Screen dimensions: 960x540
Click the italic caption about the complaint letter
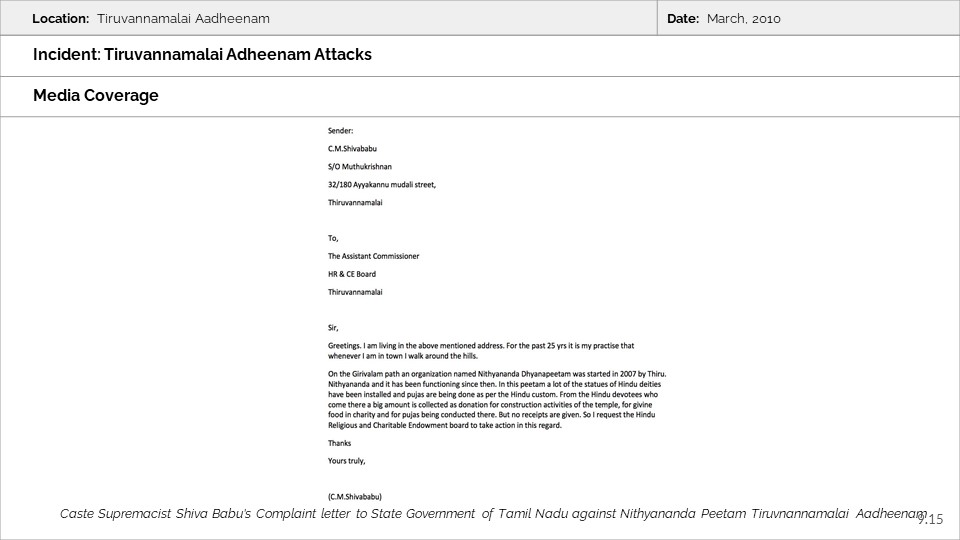coord(490,513)
